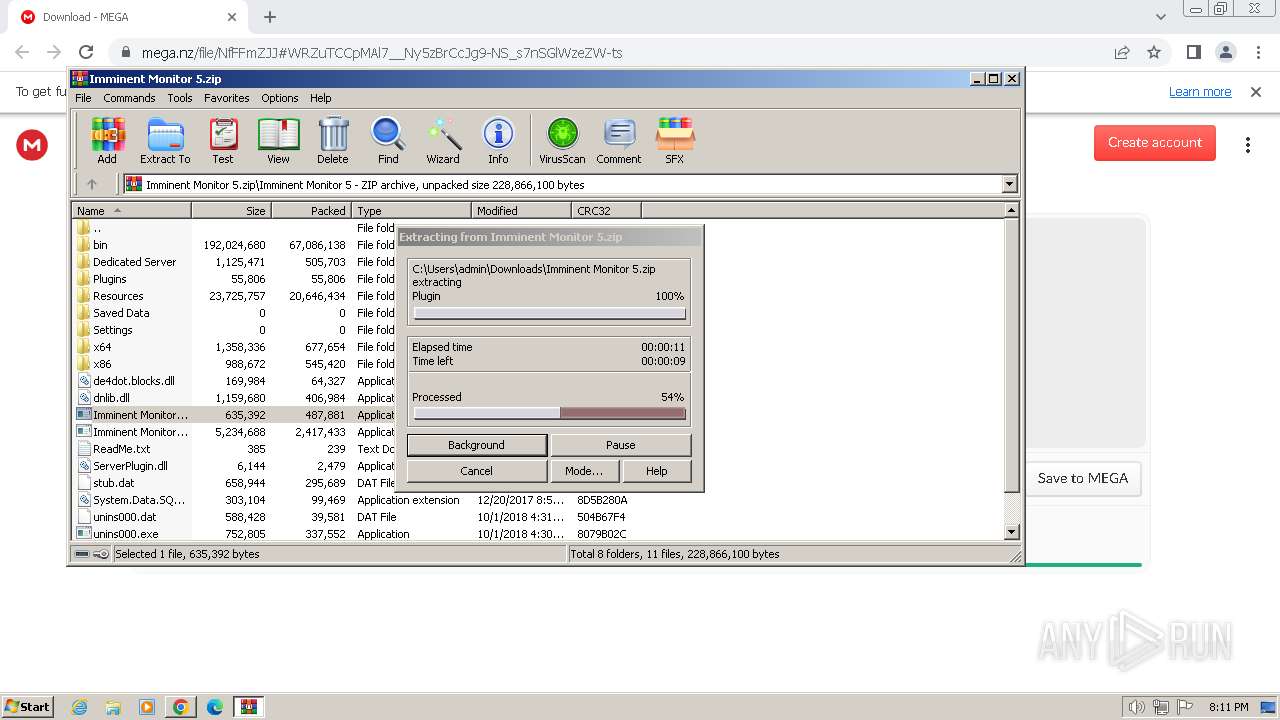Select the unins000.exe file
Image resolution: width=1280 pixels, height=720 pixels.
[125, 534]
